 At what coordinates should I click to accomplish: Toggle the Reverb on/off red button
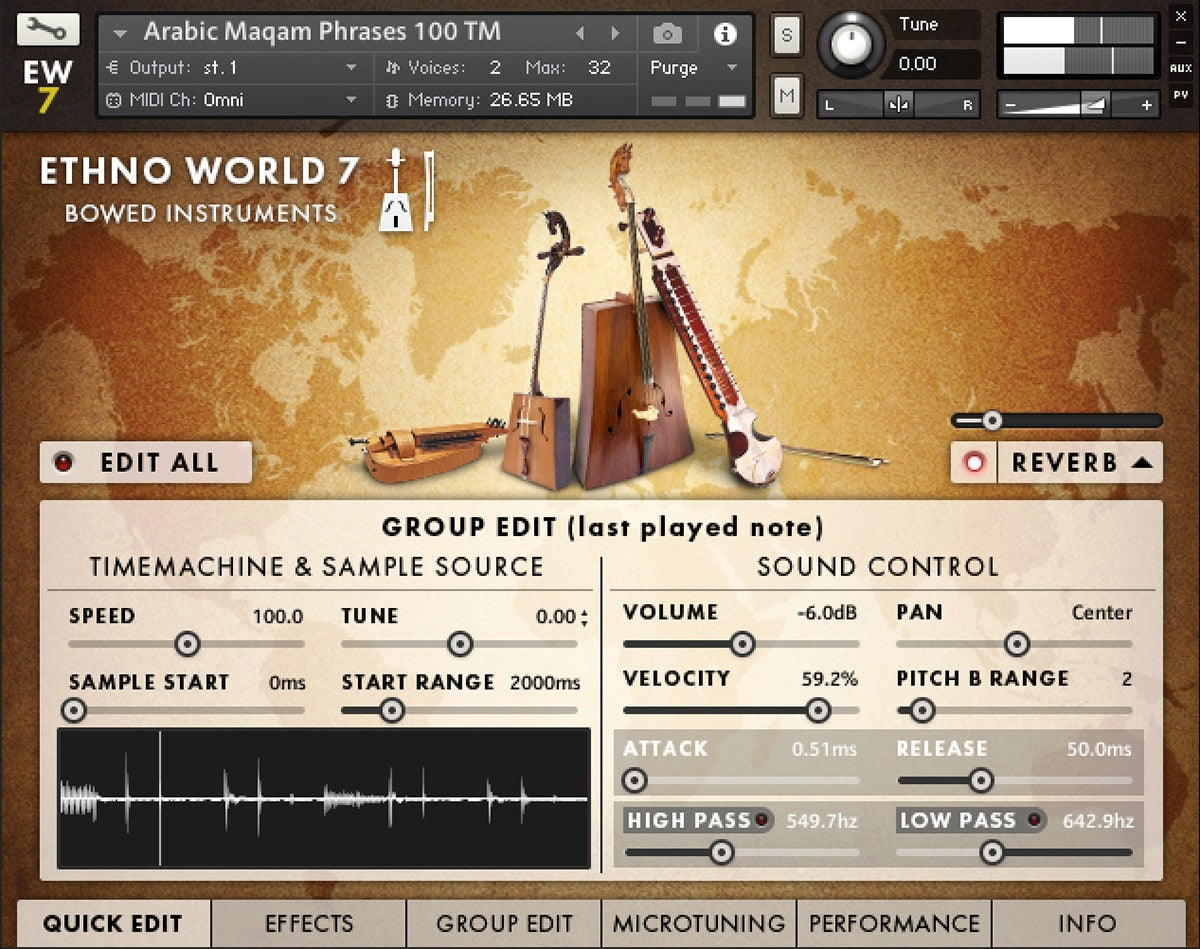[x=974, y=463]
